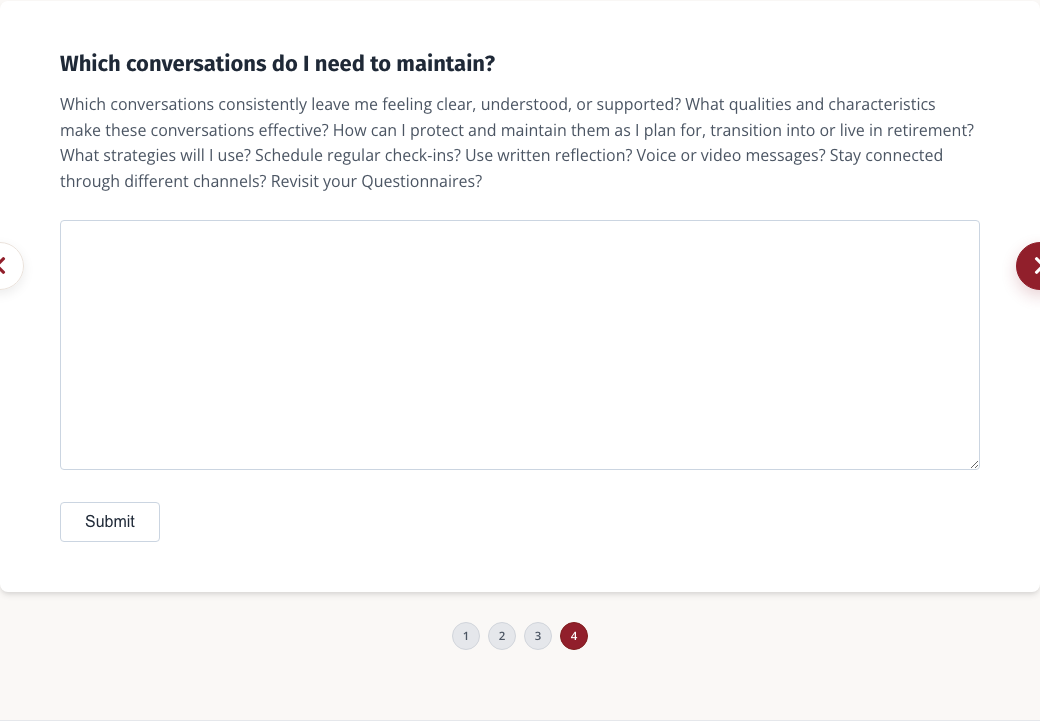
Task: Click the gray number 1 circle
Action: pos(466,636)
